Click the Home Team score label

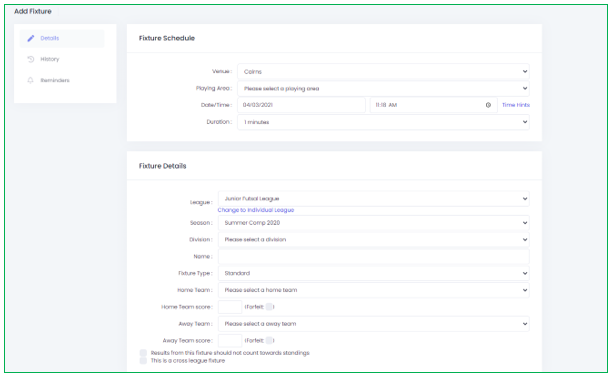coord(187,307)
